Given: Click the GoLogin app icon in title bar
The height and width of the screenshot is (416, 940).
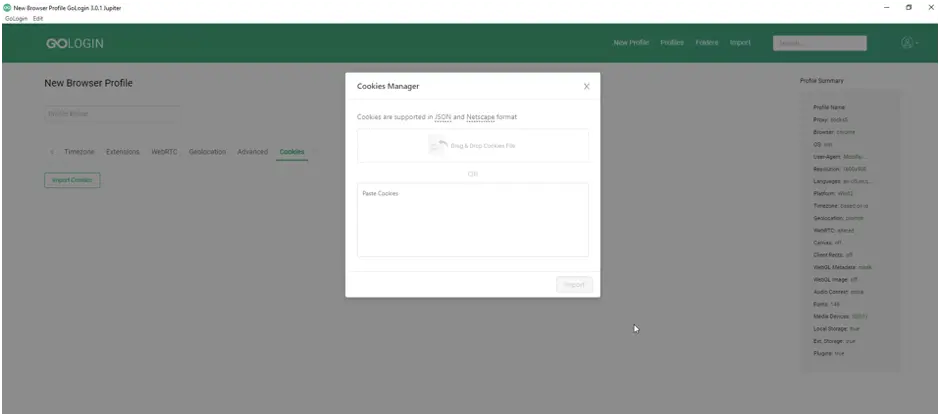Looking at the screenshot, I should coord(7,8).
